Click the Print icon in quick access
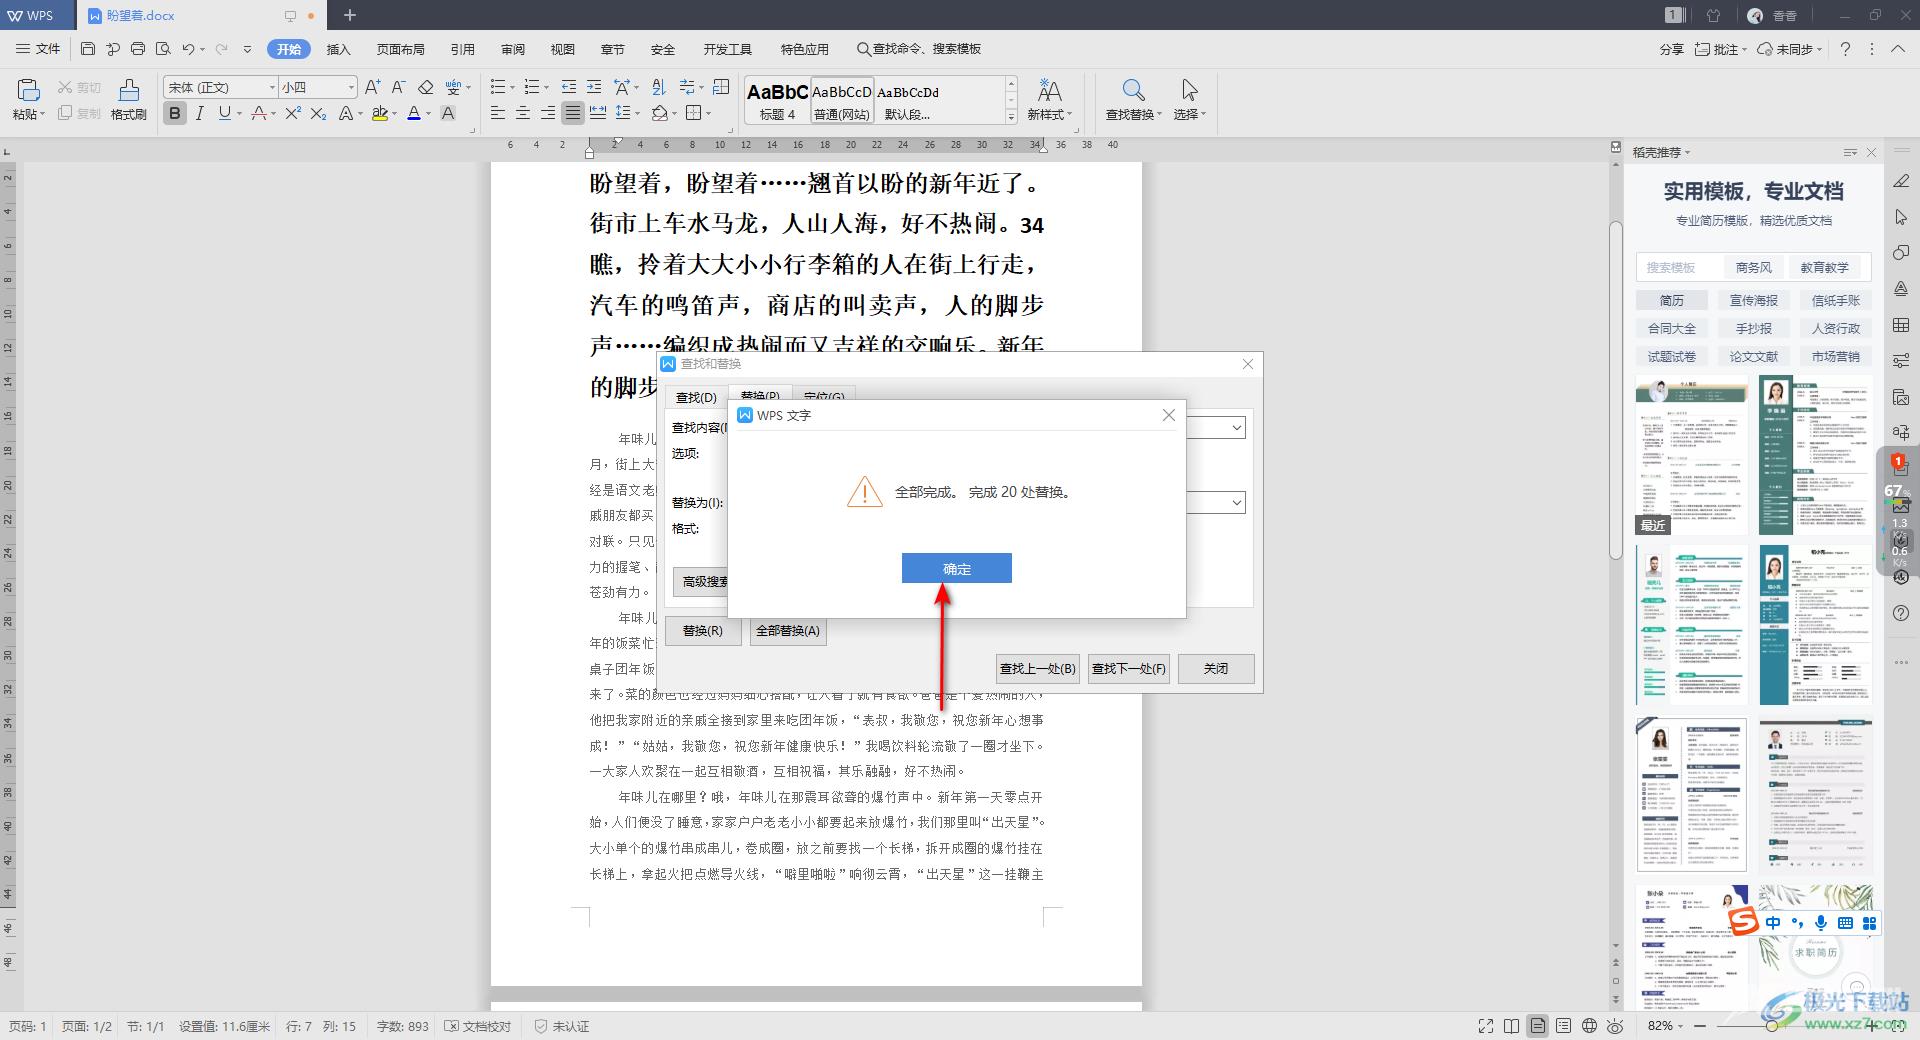Viewport: 1920px width, 1040px height. click(138, 48)
